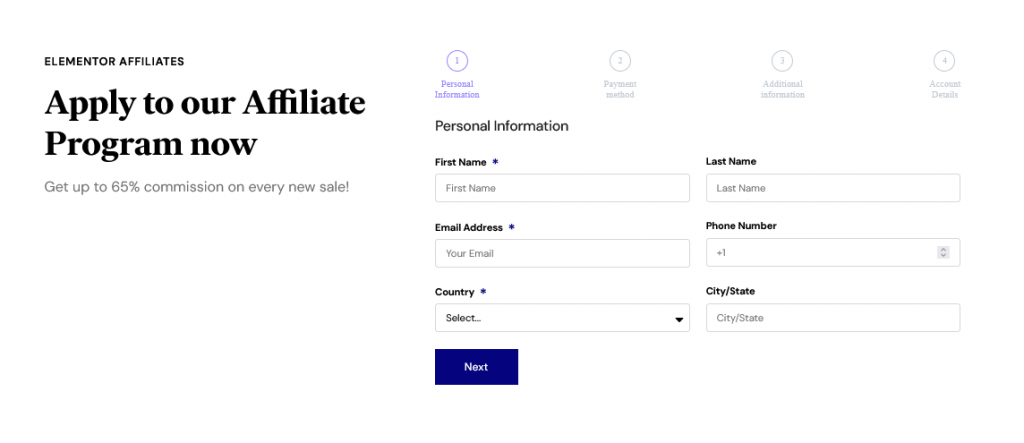Click the Email Address field label

click(469, 228)
